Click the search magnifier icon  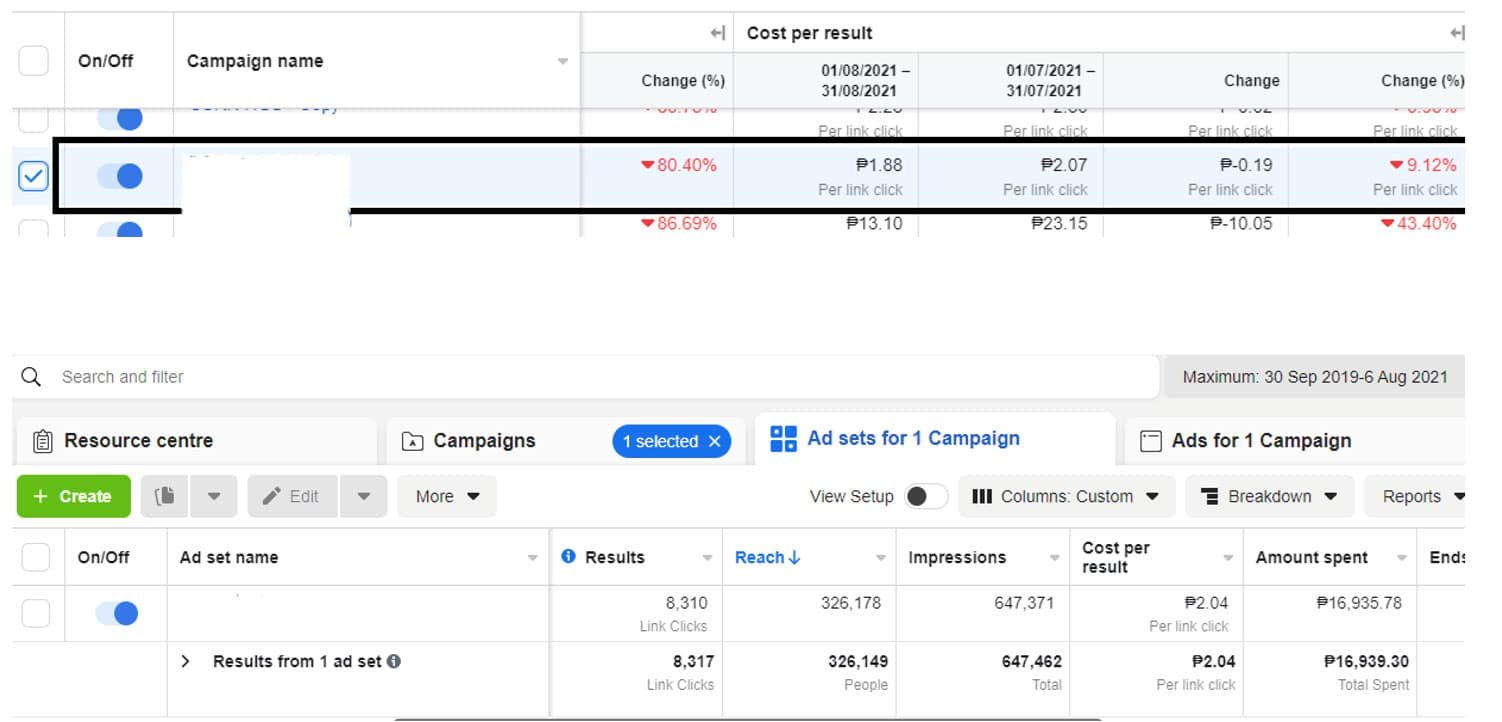pos(31,377)
